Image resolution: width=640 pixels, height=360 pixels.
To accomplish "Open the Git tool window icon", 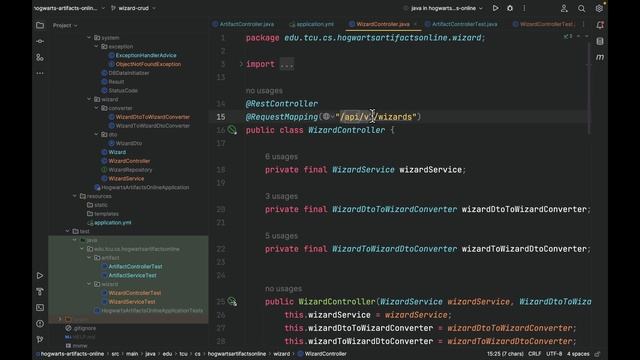I will [40, 339].
